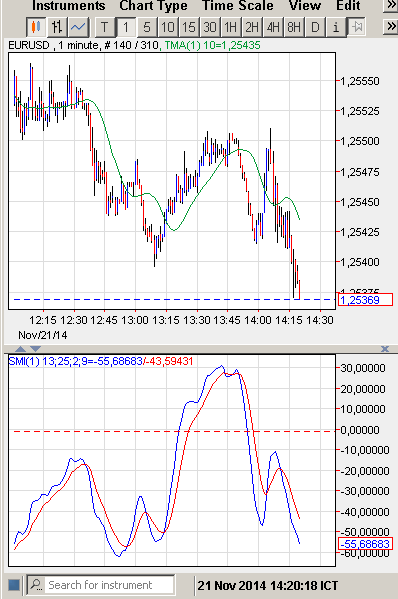This screenshot has width=398, height=599.
Task: Select bar chart type icon
Action: (x=57, y=27)
